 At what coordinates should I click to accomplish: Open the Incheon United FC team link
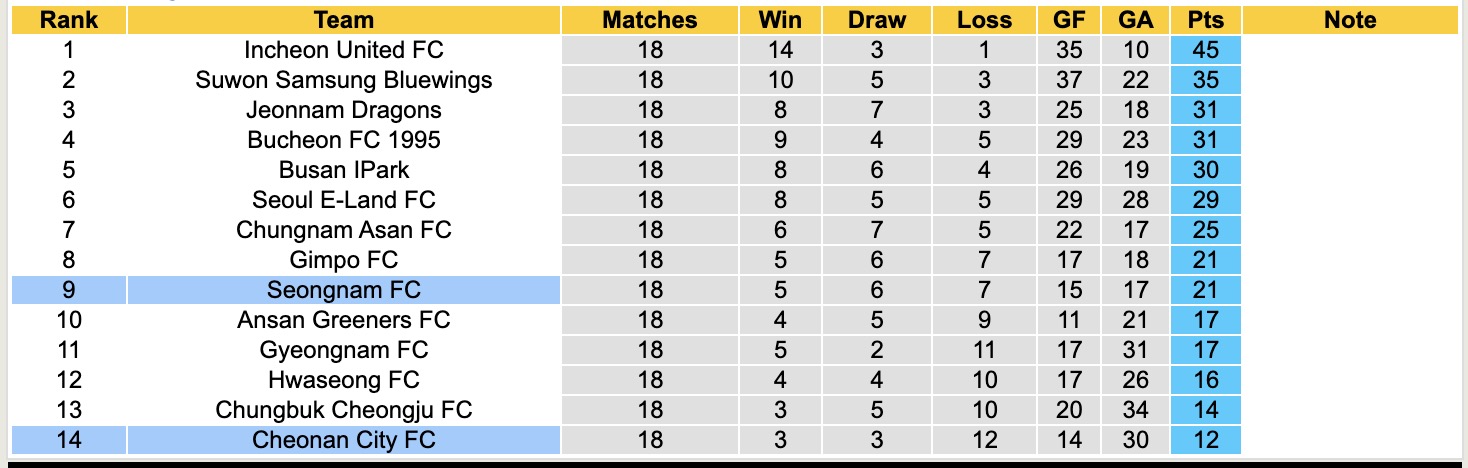click(x=344, y=50)
